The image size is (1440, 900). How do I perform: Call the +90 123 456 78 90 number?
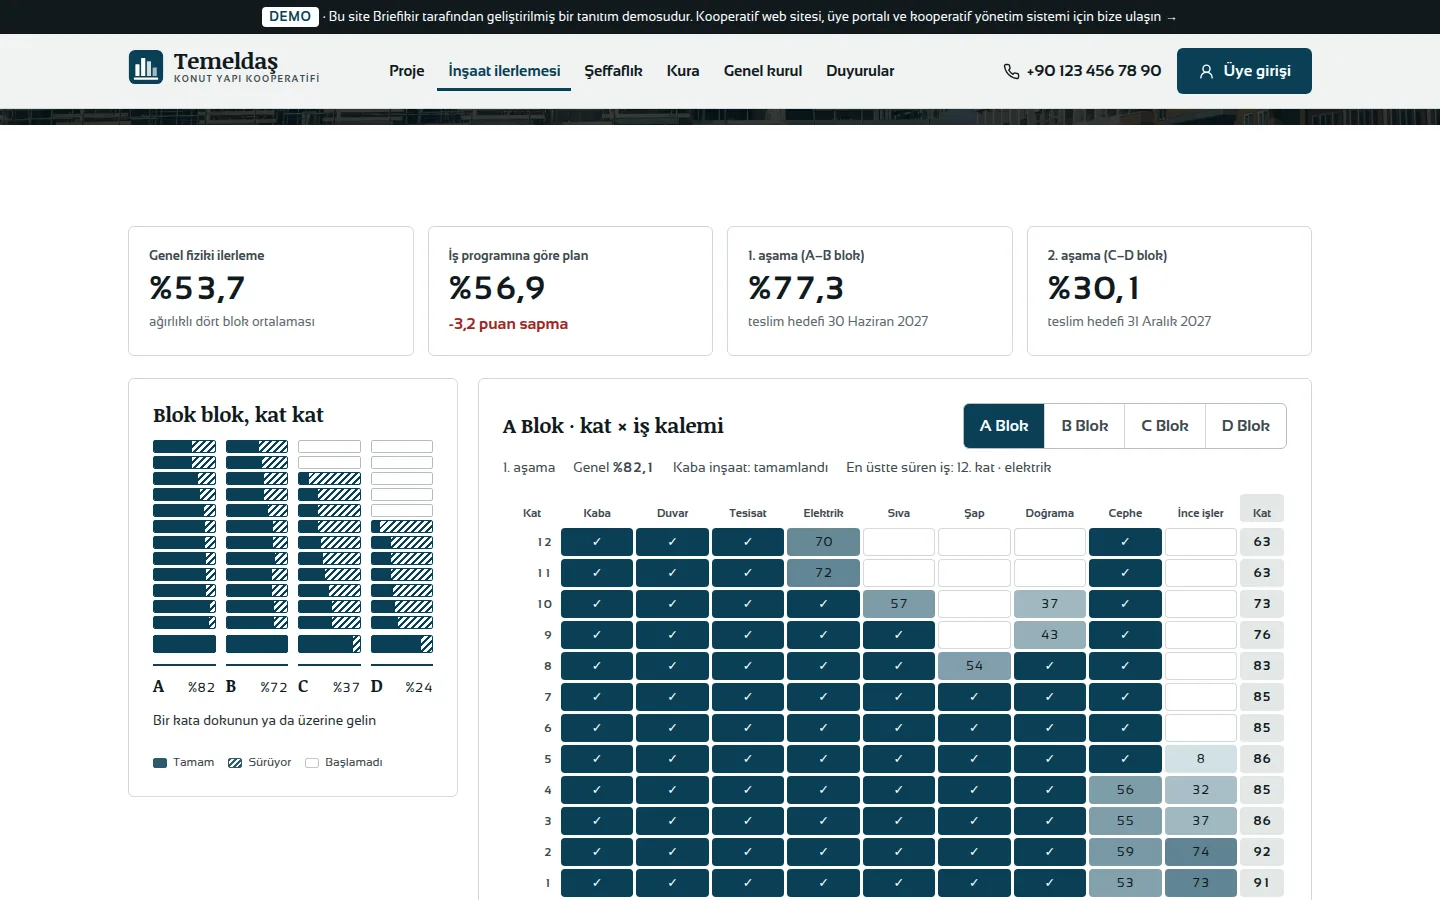tap(1082, 71)
